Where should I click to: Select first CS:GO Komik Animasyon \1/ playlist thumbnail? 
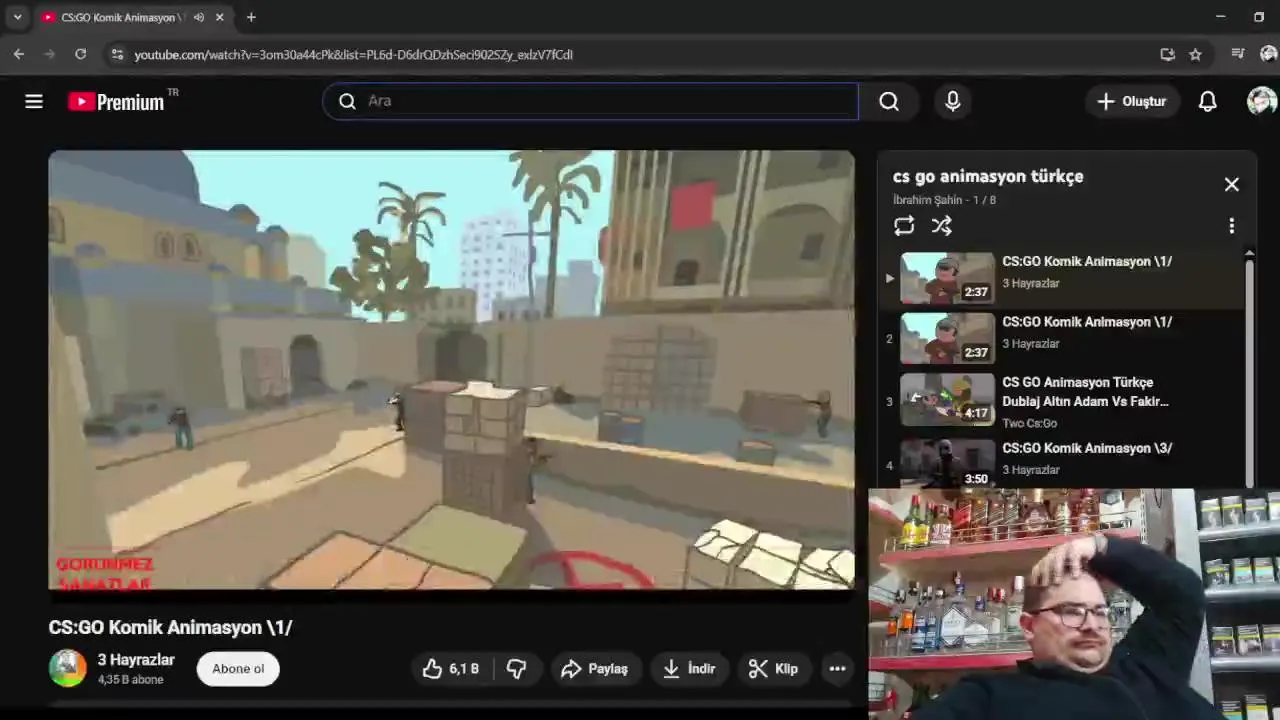coord(947,278)
